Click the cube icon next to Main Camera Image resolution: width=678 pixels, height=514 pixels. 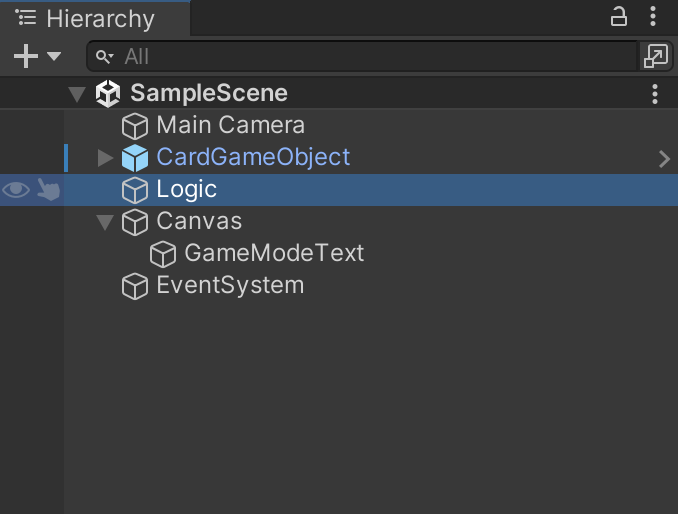pos(135,126)
